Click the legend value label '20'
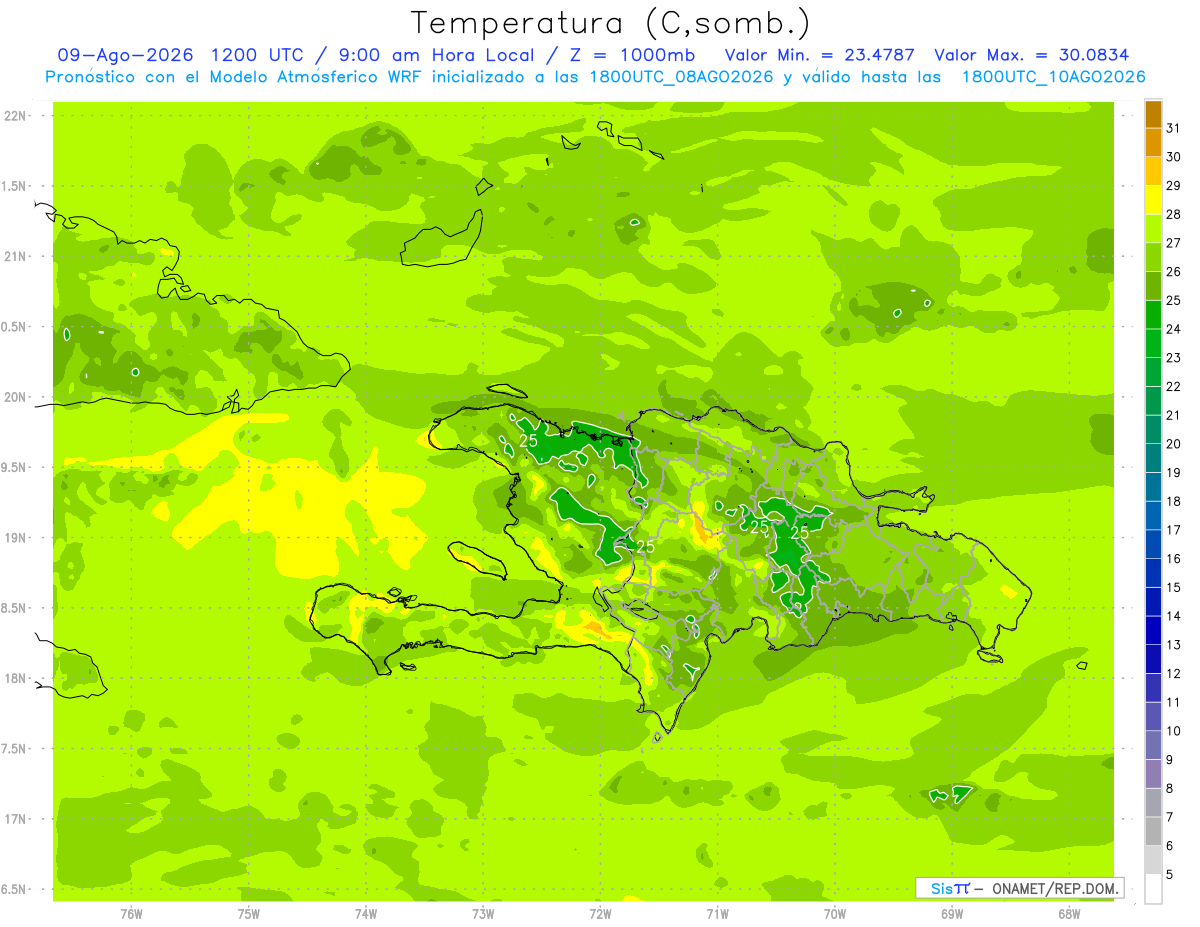The height and width of the screenshot is (927, 1200). [x=1174, y=444]
